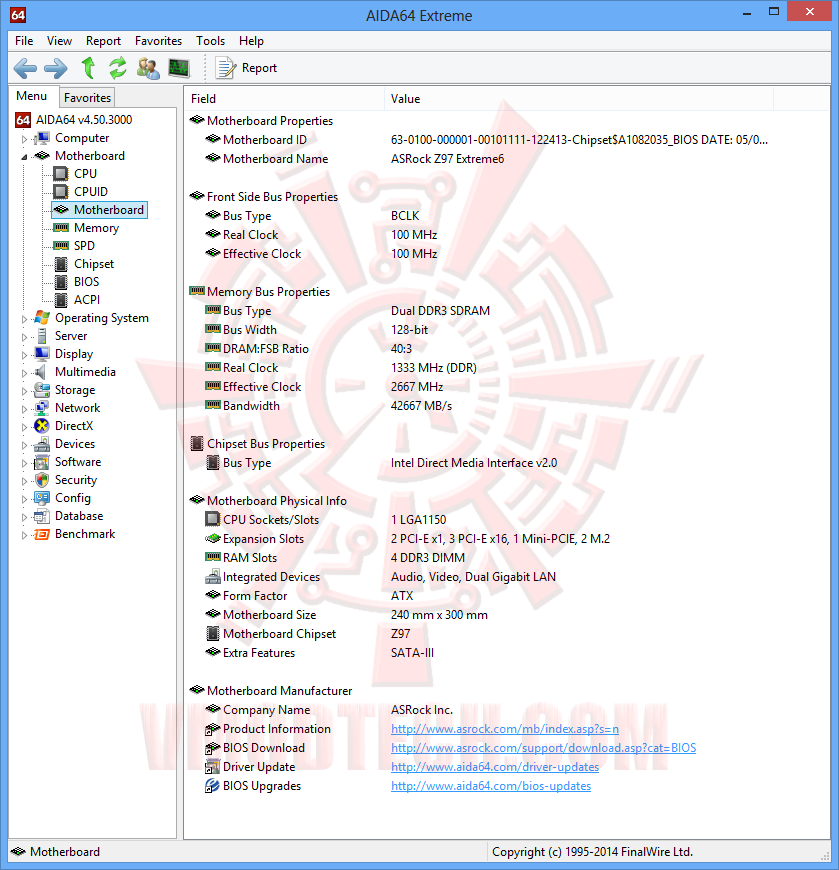The width and height of the screenshot is (839, 870).
Task: Click the Report toolbar button
Action: point(246,68)
